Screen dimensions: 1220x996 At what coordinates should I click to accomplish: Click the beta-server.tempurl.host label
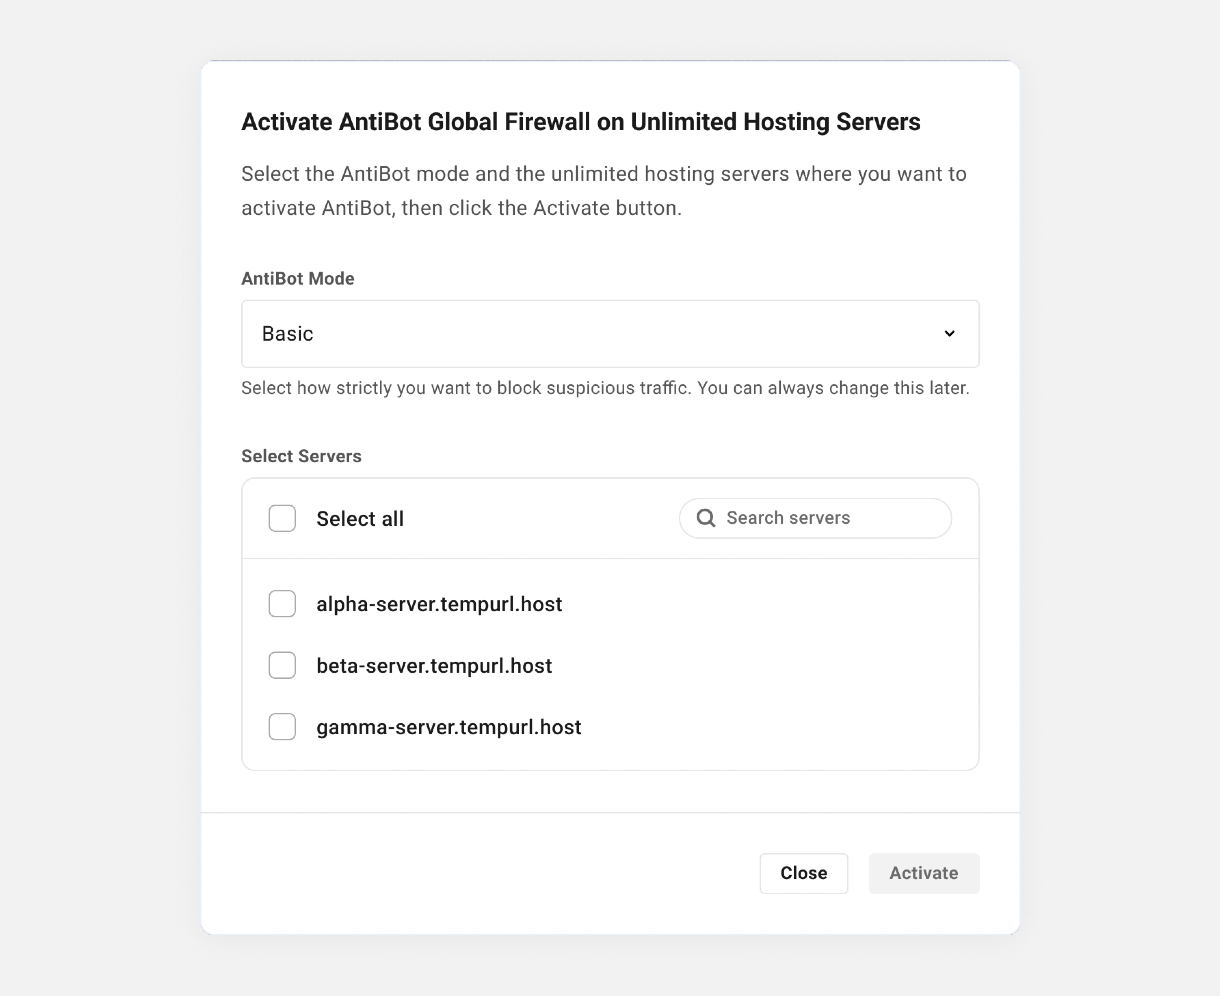pyautogui.click(x=434, y=666)
